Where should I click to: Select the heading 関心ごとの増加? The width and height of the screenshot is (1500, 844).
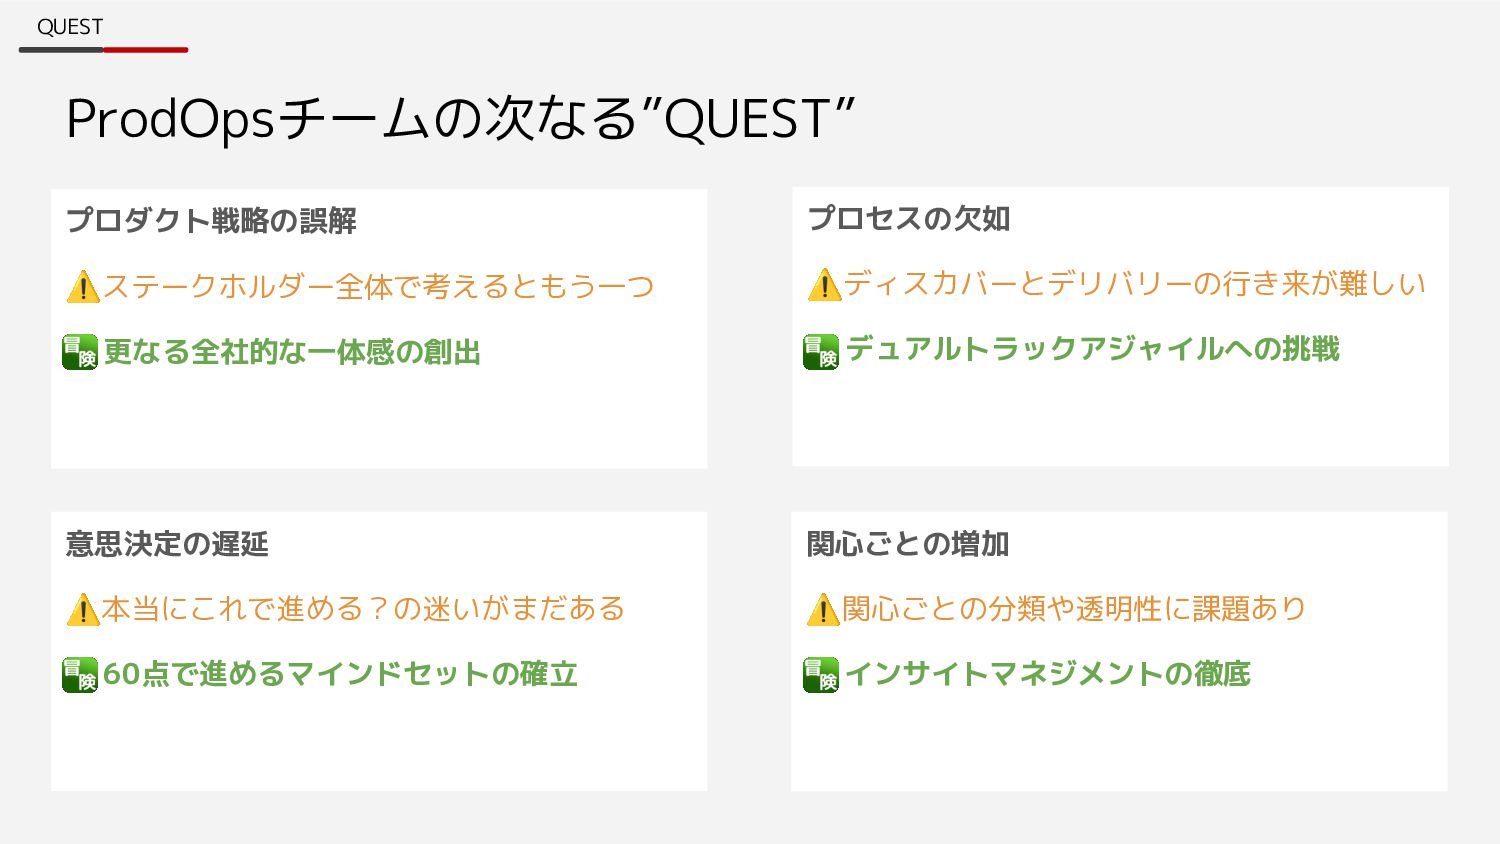click(907, 543)
